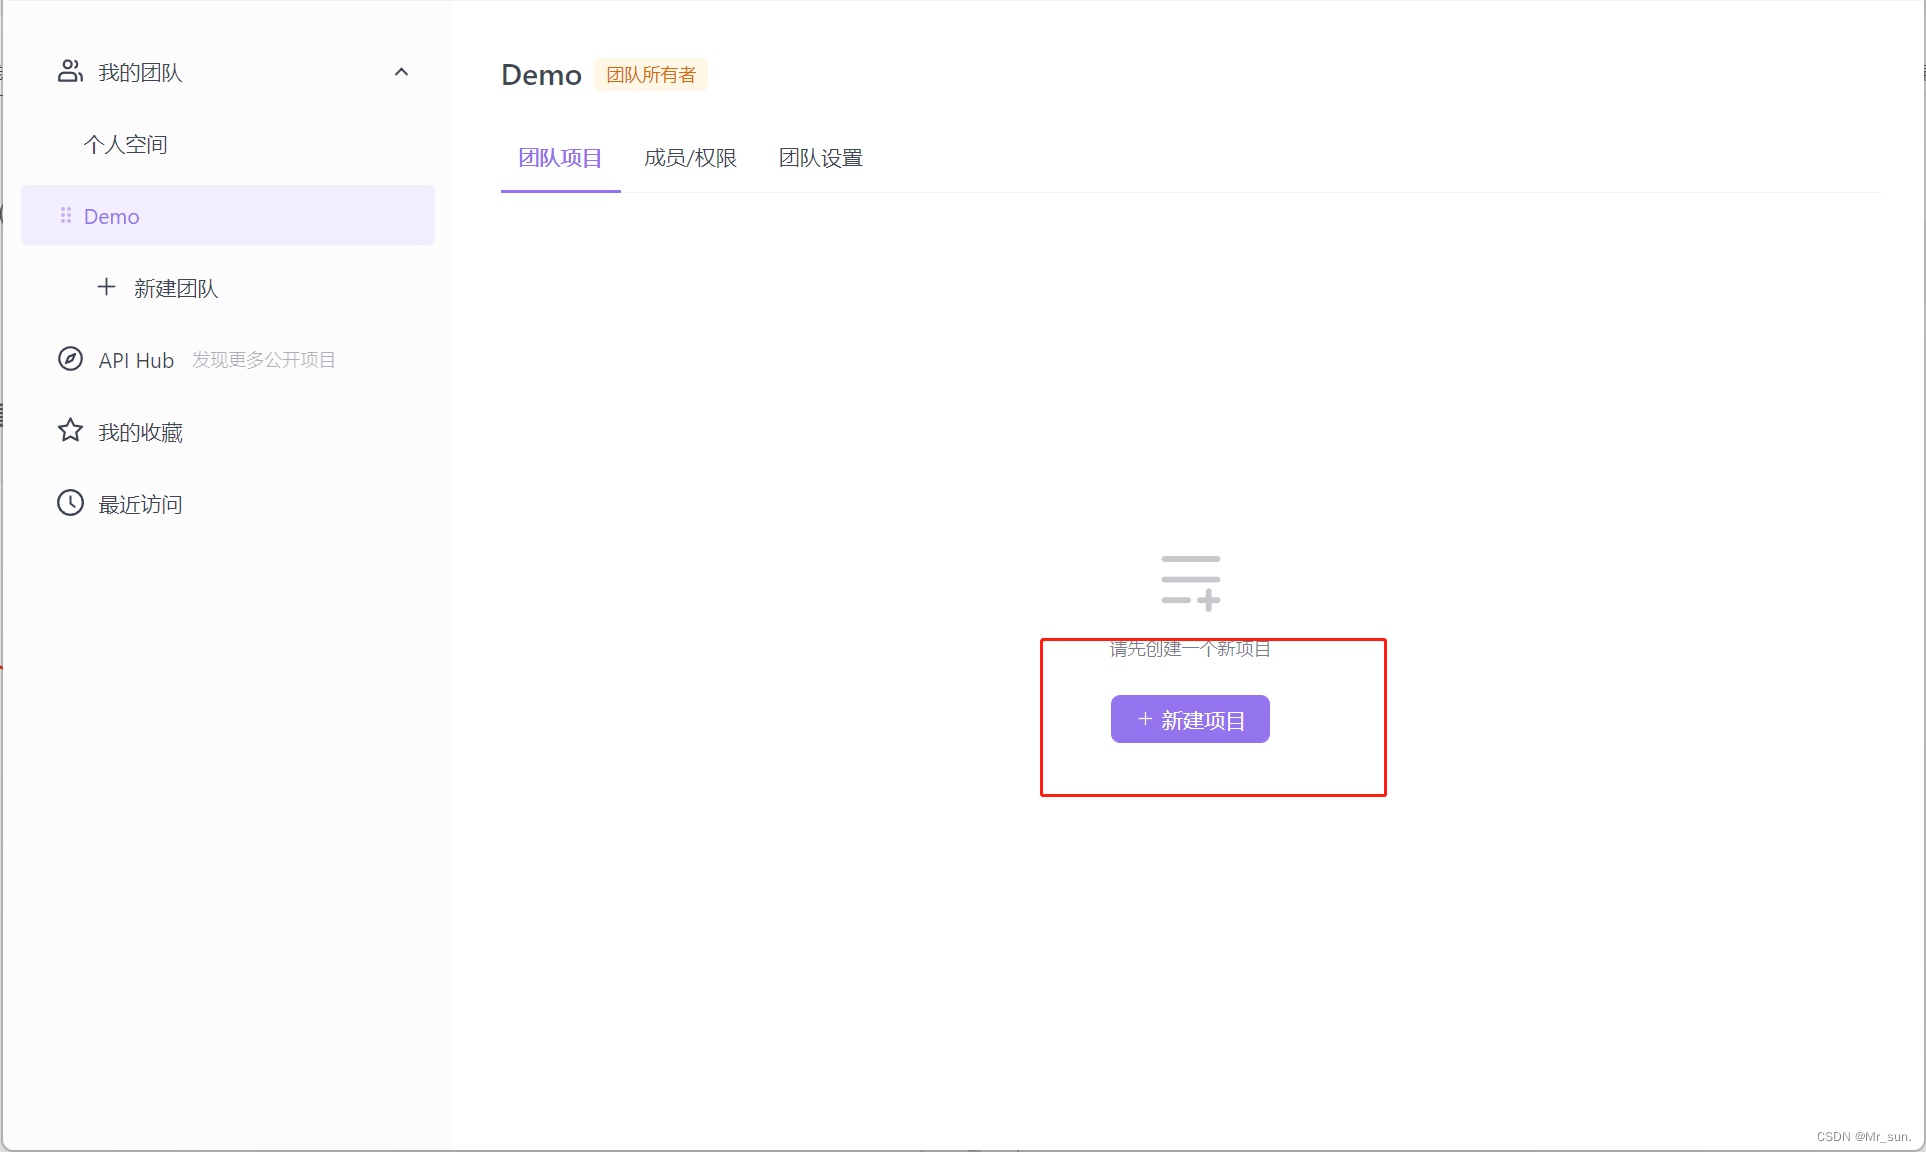
Task: Click the drag handle beside Demo
Action: (66, 215)
